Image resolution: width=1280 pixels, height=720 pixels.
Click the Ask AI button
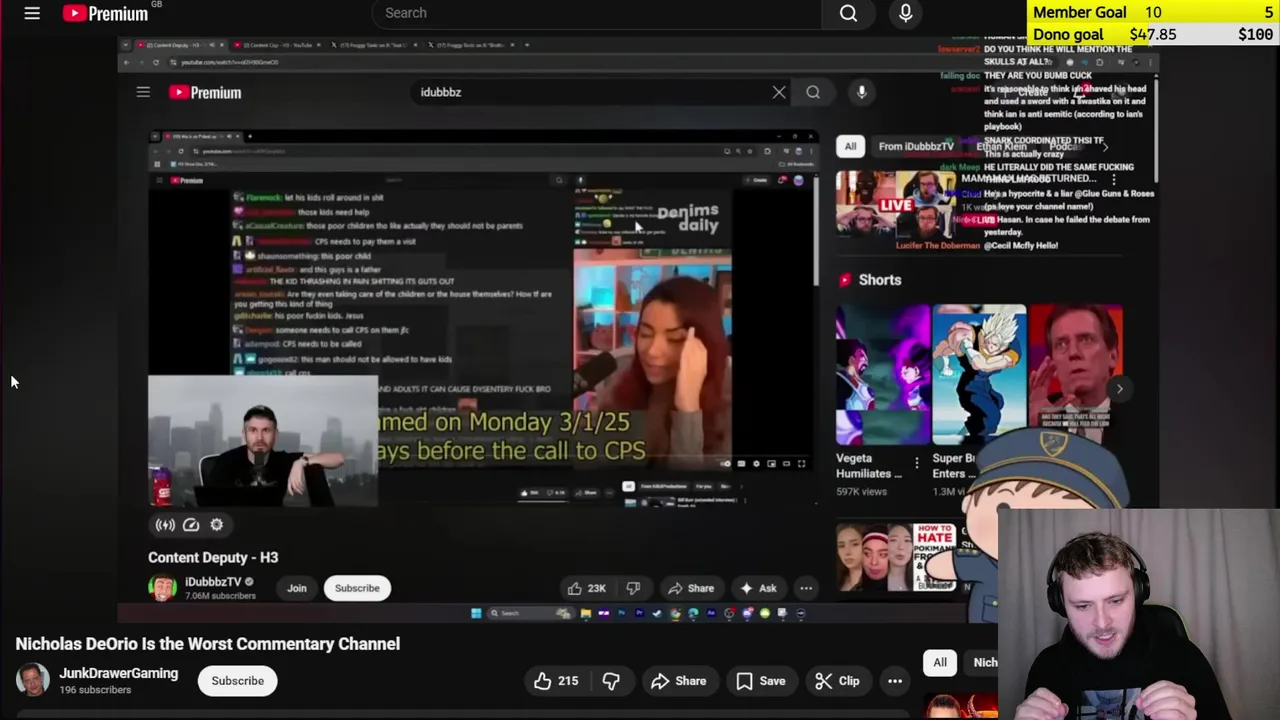click(757, 588)
